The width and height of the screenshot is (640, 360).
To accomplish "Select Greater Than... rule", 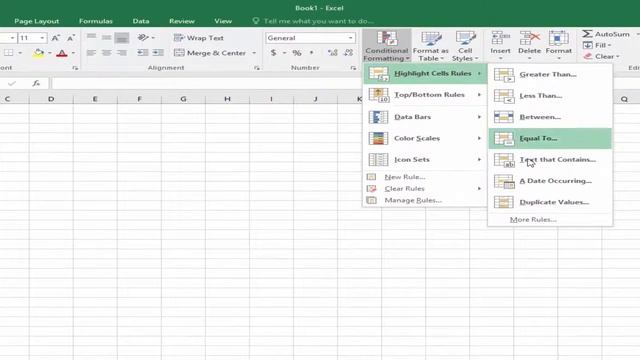I will tap(550, 75).
